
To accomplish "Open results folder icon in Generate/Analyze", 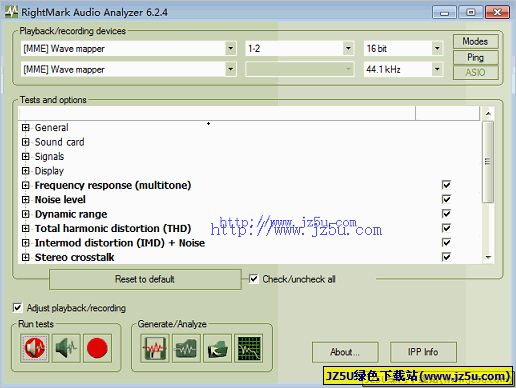I will click(217, 348).
